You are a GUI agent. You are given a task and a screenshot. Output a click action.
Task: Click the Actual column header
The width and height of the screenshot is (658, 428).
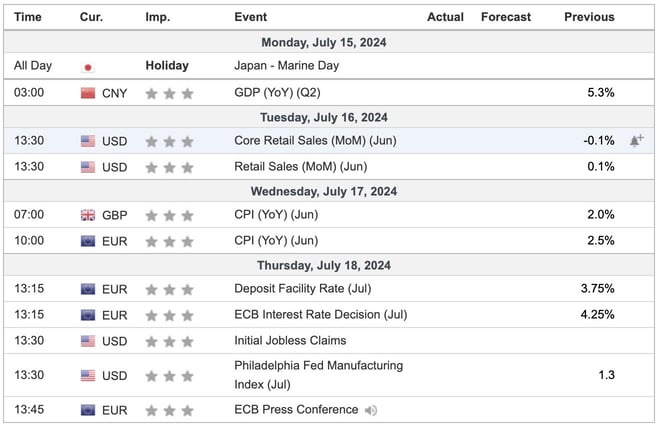coord(445,17)
